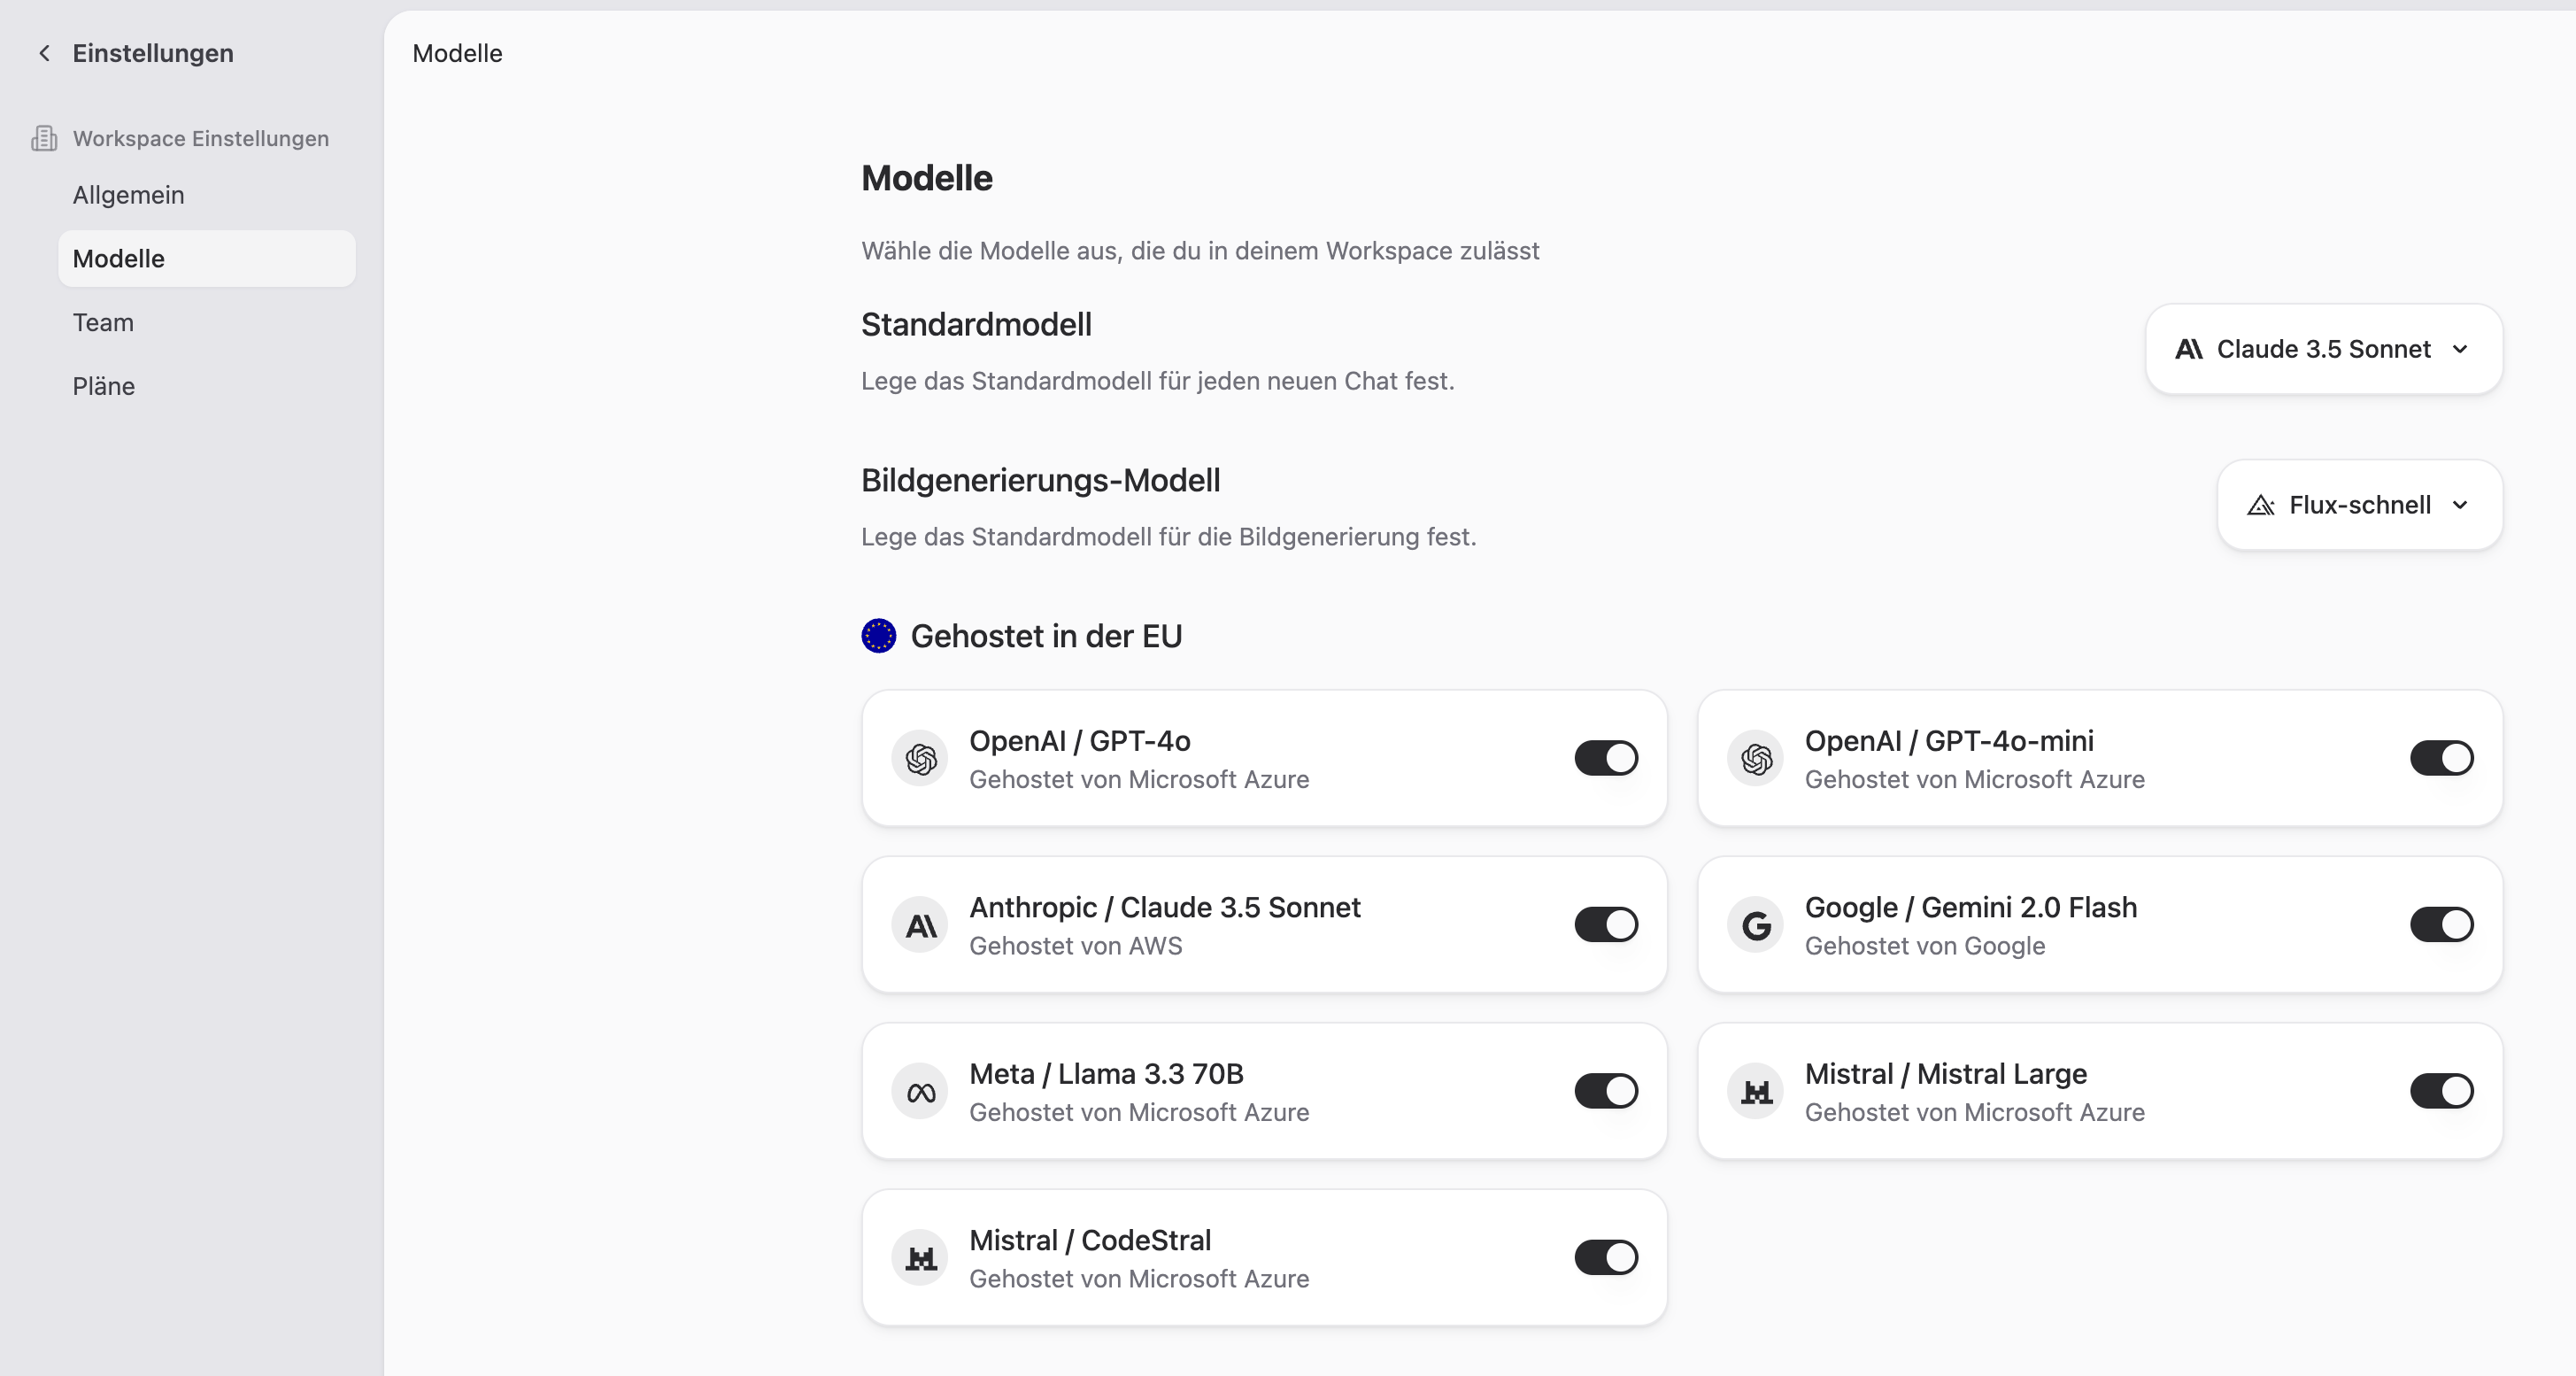Disable the OpenAI / GPT-4o toggle
The width and height of the screenshot is (2576, 1376).
[1606, 758]
